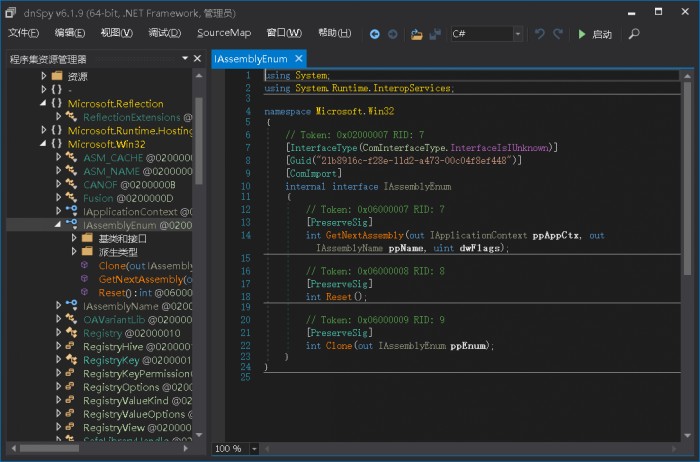The image size is (700, 462).
Task: Click the IAssemblyEnum interface icon
Action: (x=71, y=223)
